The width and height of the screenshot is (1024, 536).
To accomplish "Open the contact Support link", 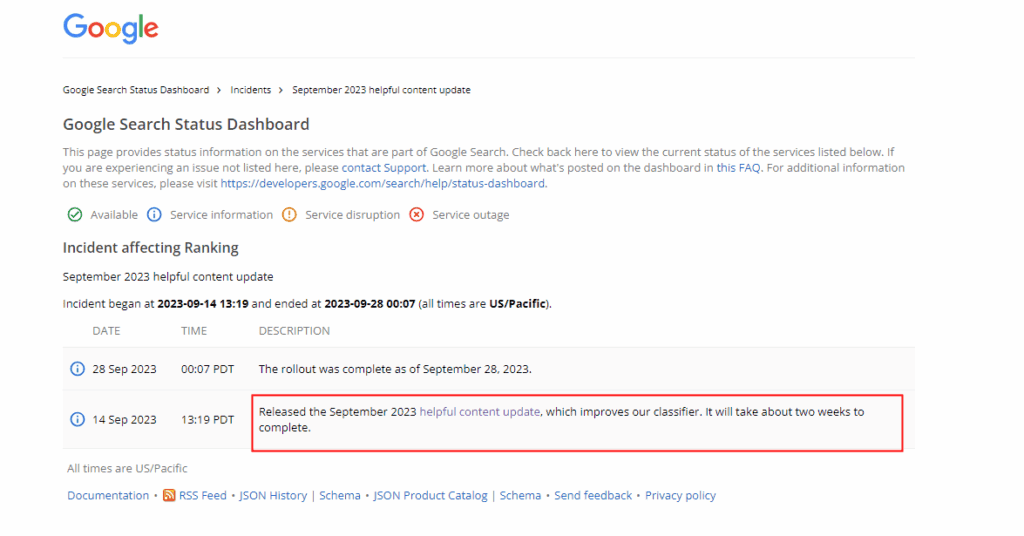I will point(384,168).
